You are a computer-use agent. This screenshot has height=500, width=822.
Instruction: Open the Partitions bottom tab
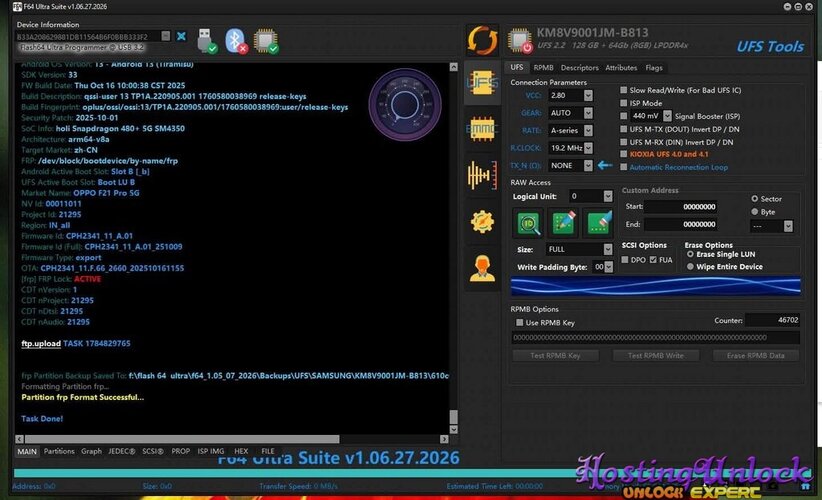59,451
